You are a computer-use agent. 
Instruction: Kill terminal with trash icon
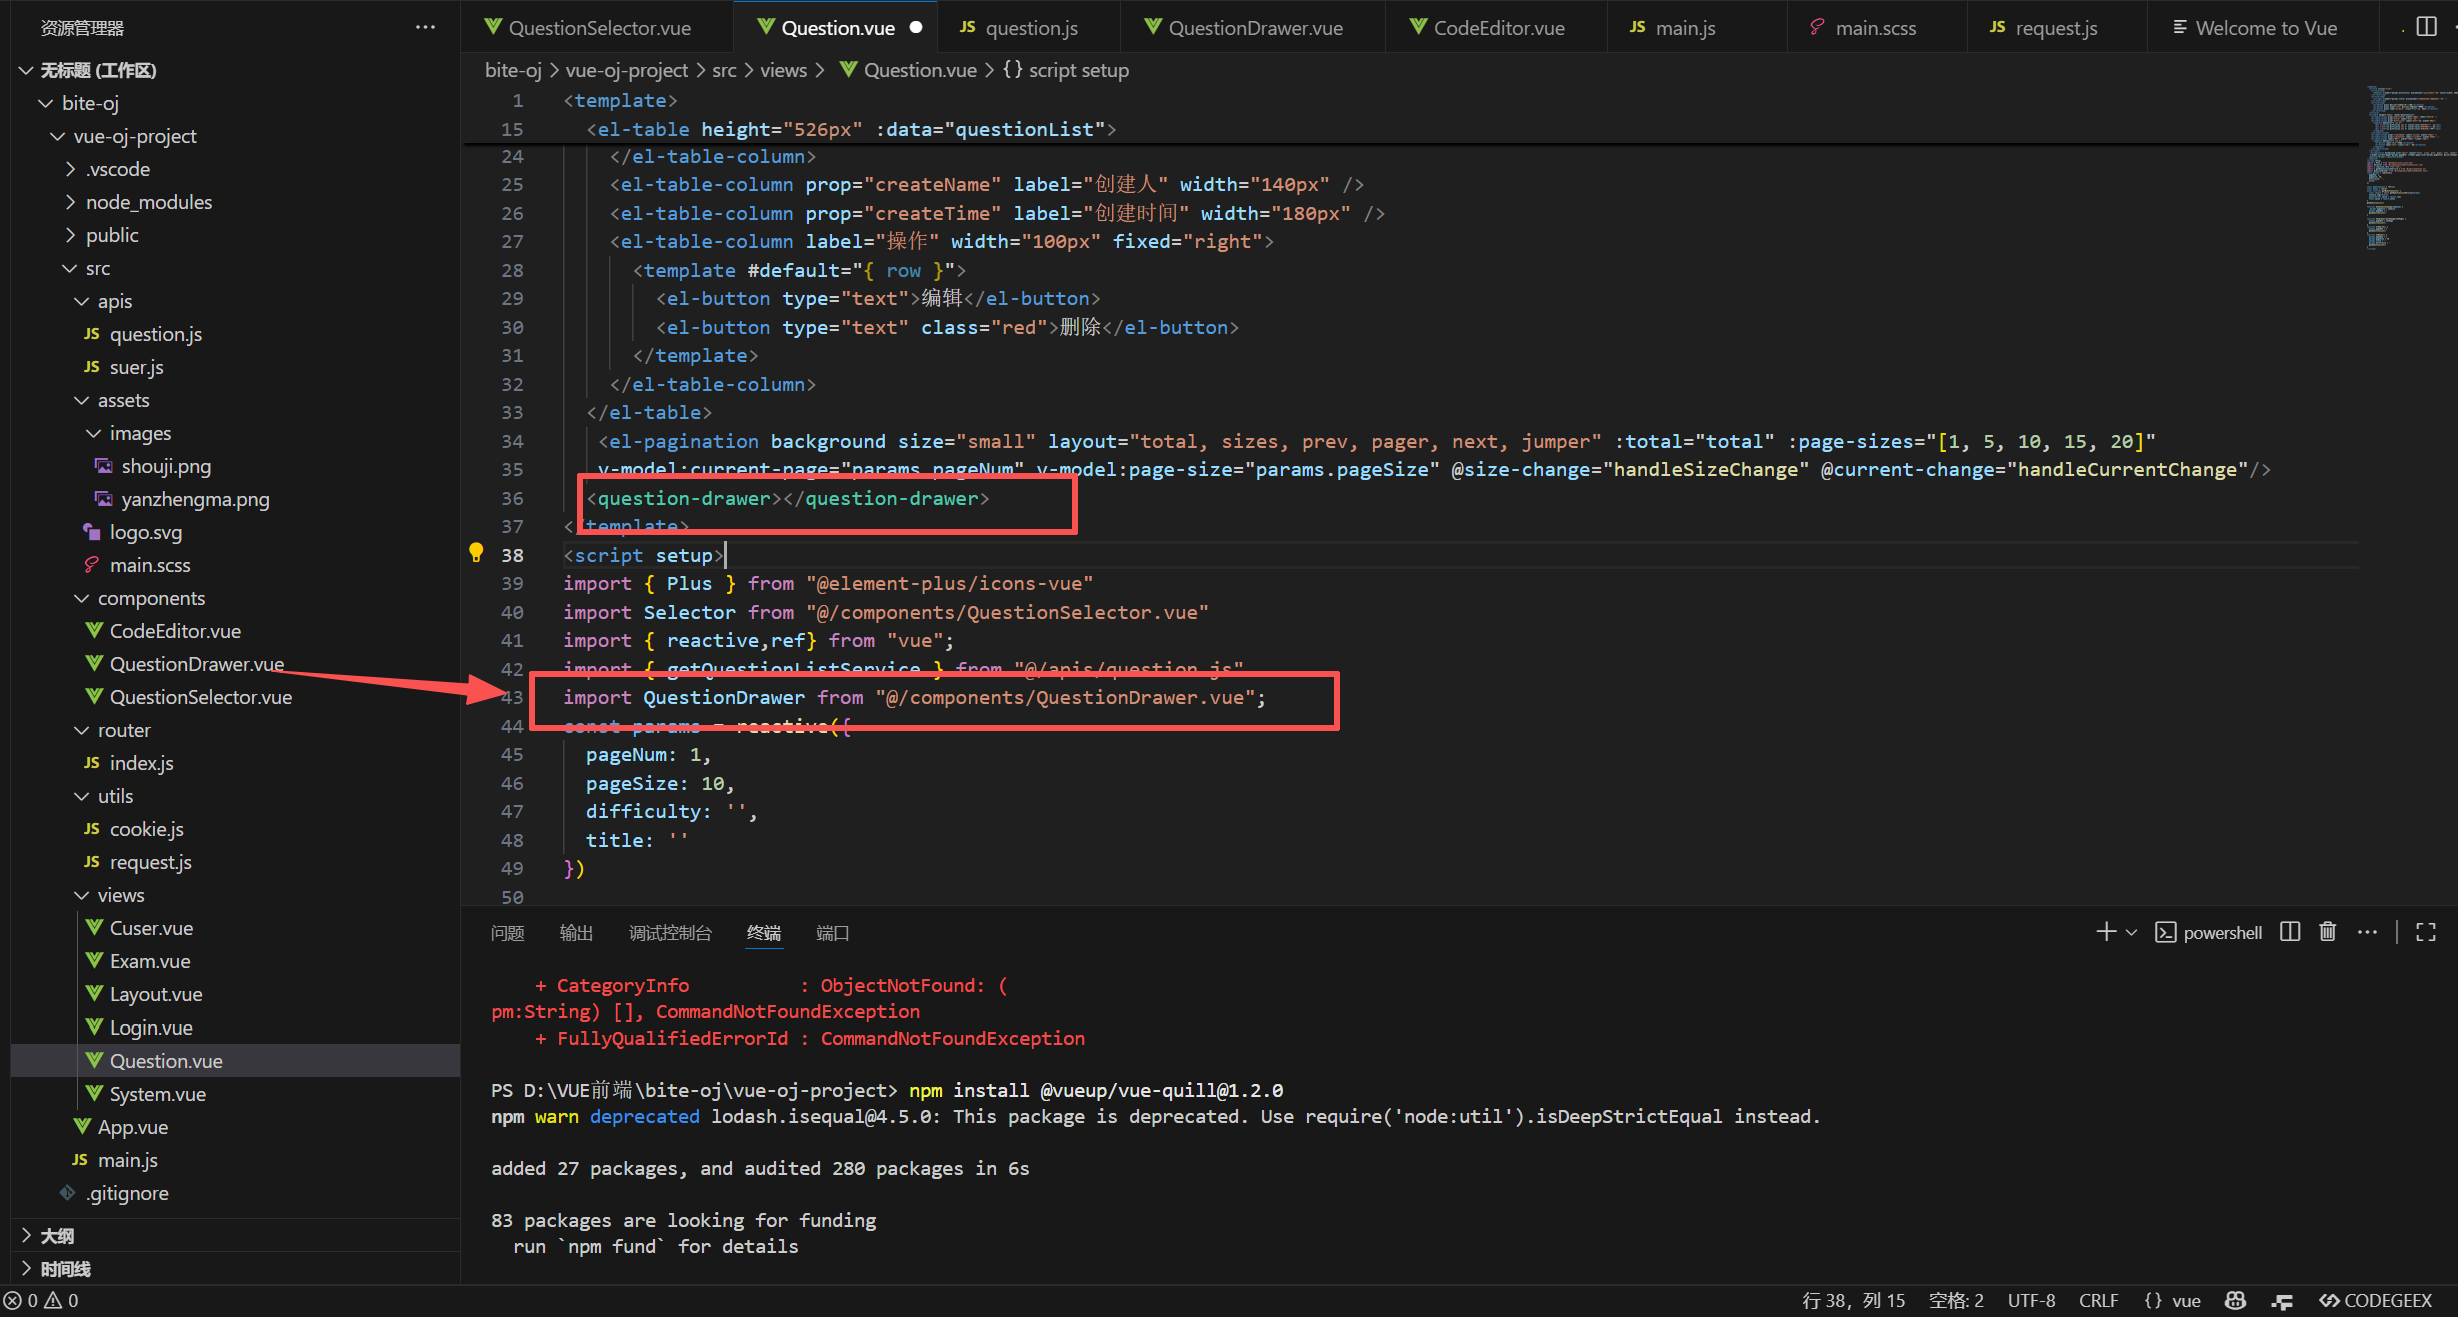(x=2328, y=932)
